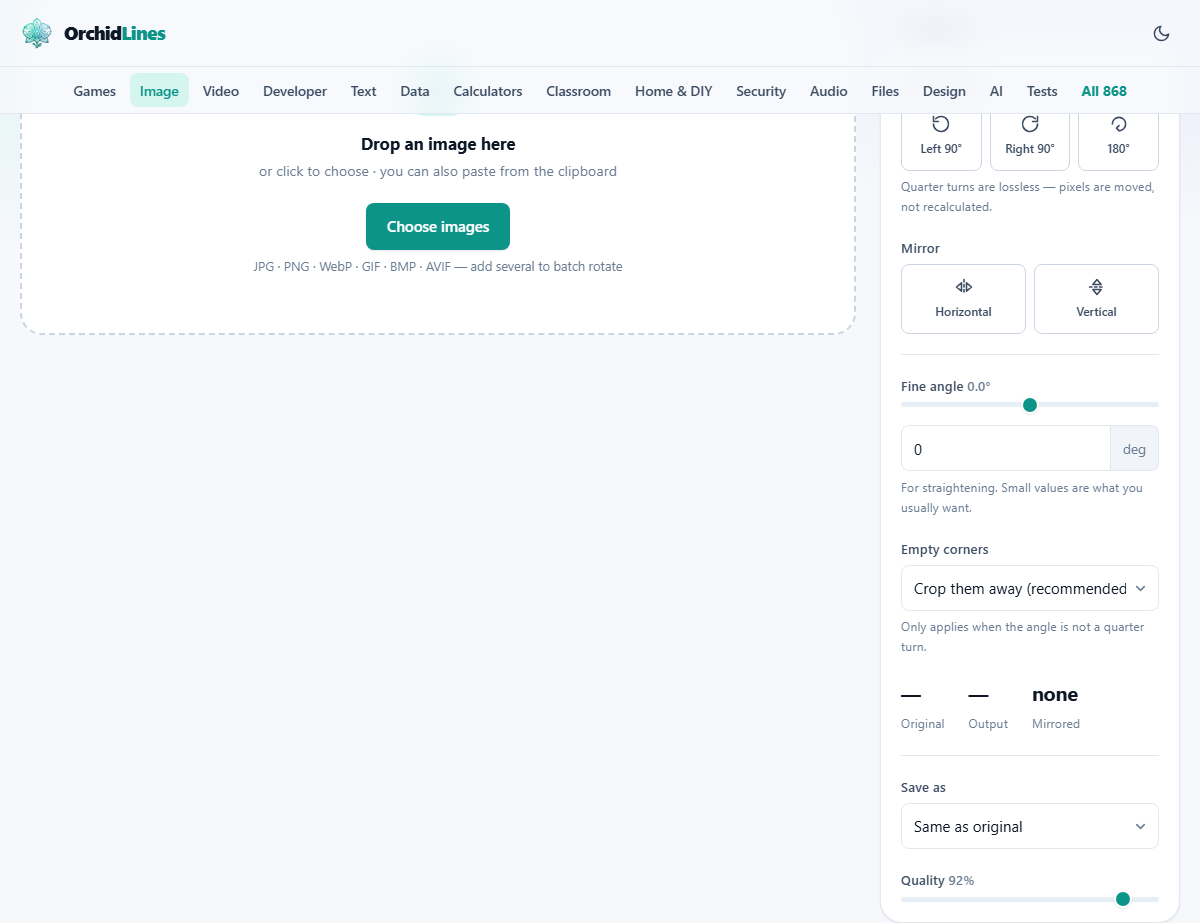
Task: Open the Developer category
Action: [295, 91]
